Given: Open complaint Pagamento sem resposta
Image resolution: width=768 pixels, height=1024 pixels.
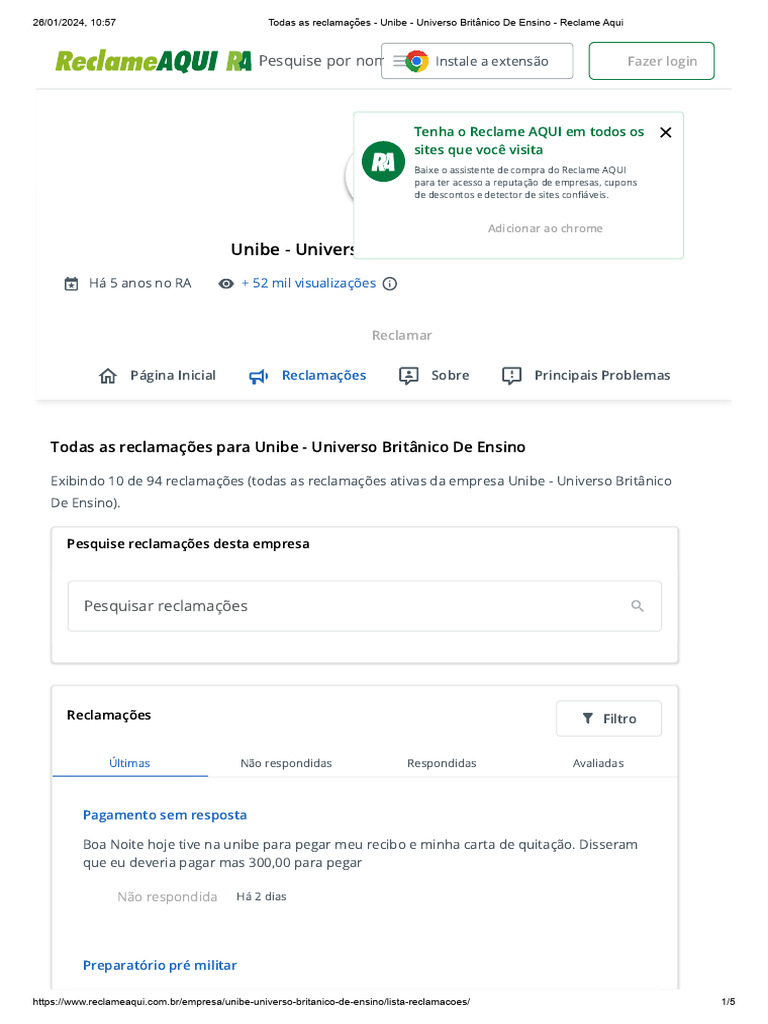Looking at the screenshot, I should click(x=165, y=815).
